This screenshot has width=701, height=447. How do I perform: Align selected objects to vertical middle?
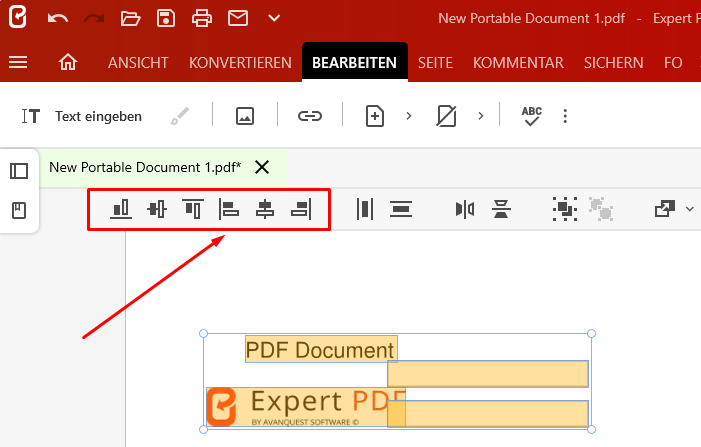[x=157, y=209]
